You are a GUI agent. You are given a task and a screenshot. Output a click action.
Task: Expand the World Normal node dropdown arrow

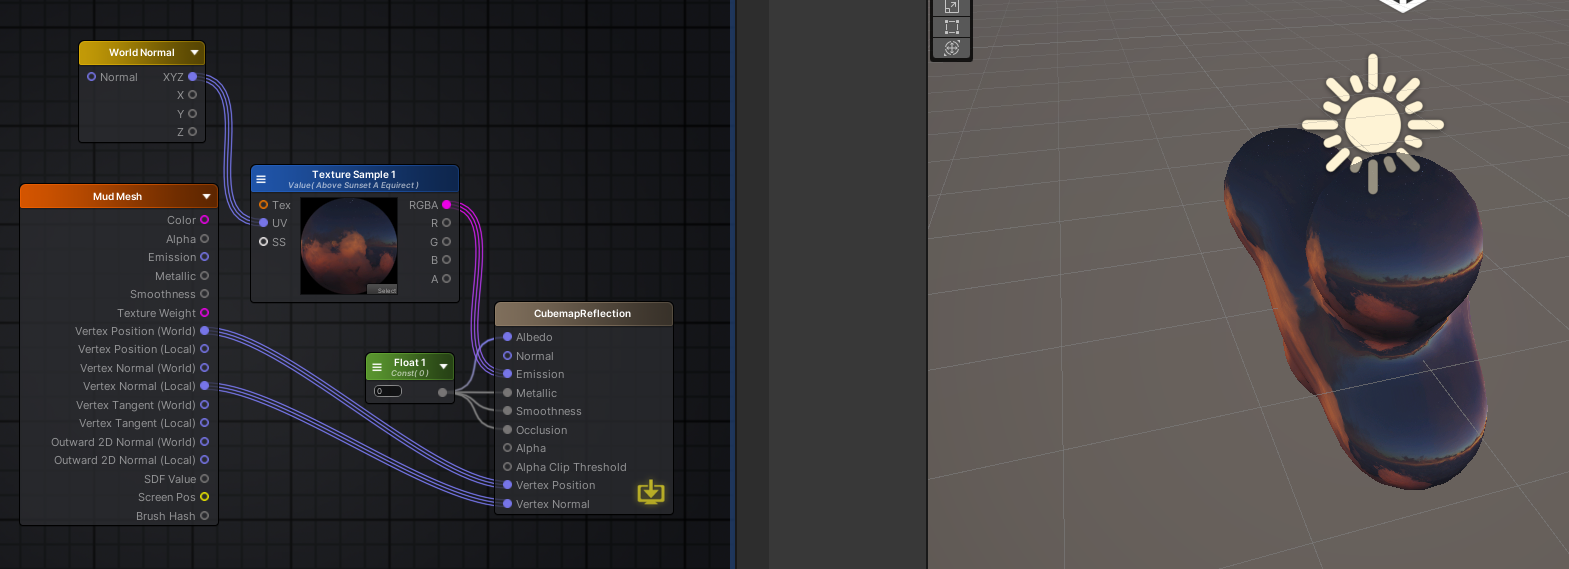[x=194, y=53]
